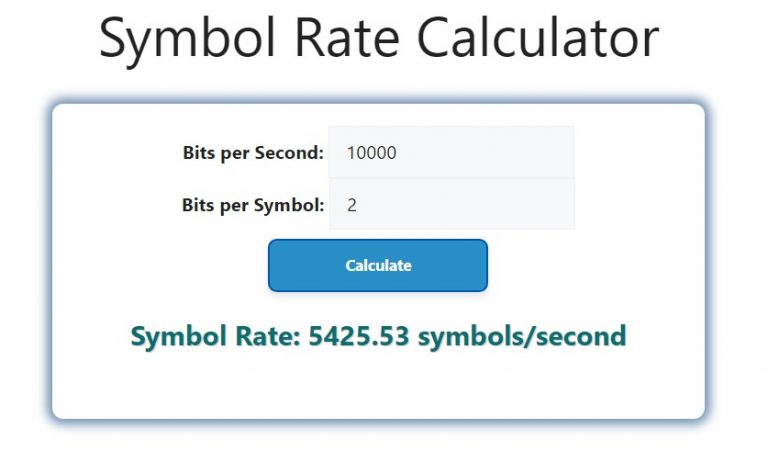
Task: Click blank card area left of Calculate
Action: pos(162,265)
